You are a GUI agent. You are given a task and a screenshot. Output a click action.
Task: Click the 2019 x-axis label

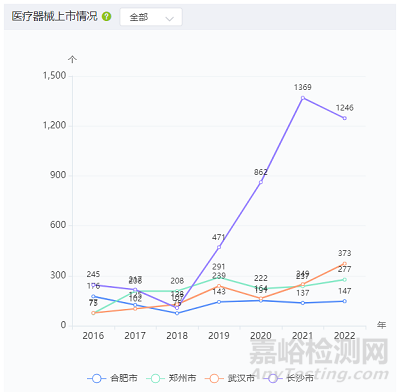pos(219,336)
